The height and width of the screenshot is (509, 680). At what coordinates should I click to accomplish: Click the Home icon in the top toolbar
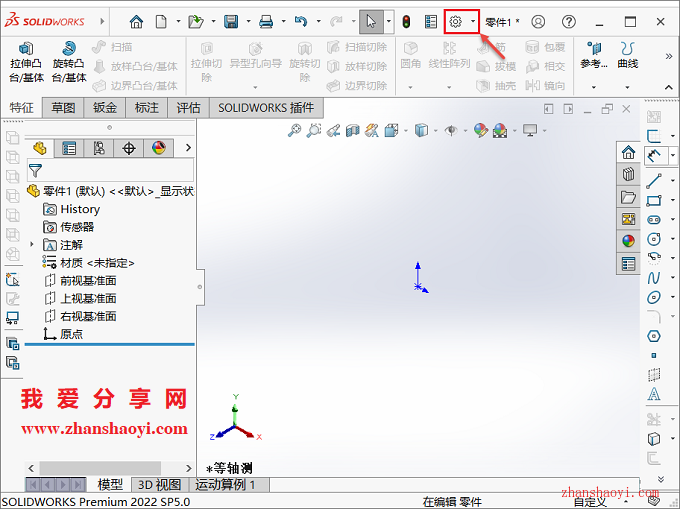136,21
